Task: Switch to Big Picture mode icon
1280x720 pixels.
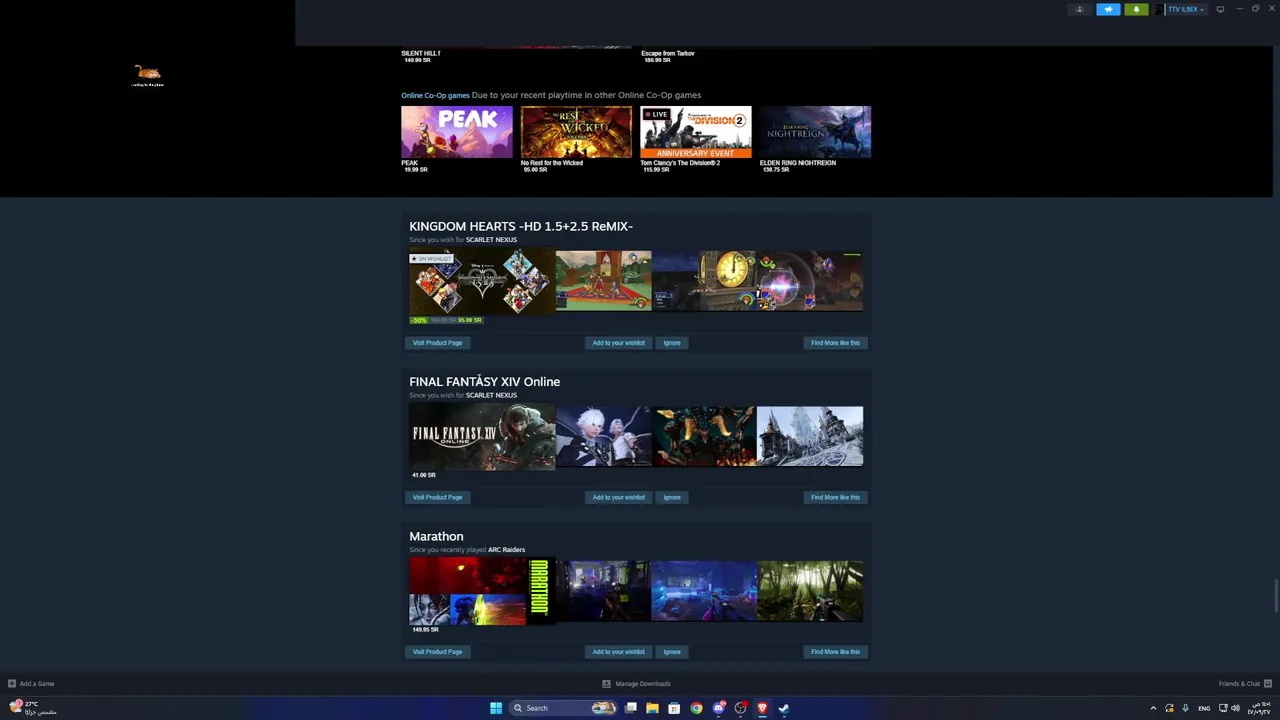Action: pos(1220,9)
